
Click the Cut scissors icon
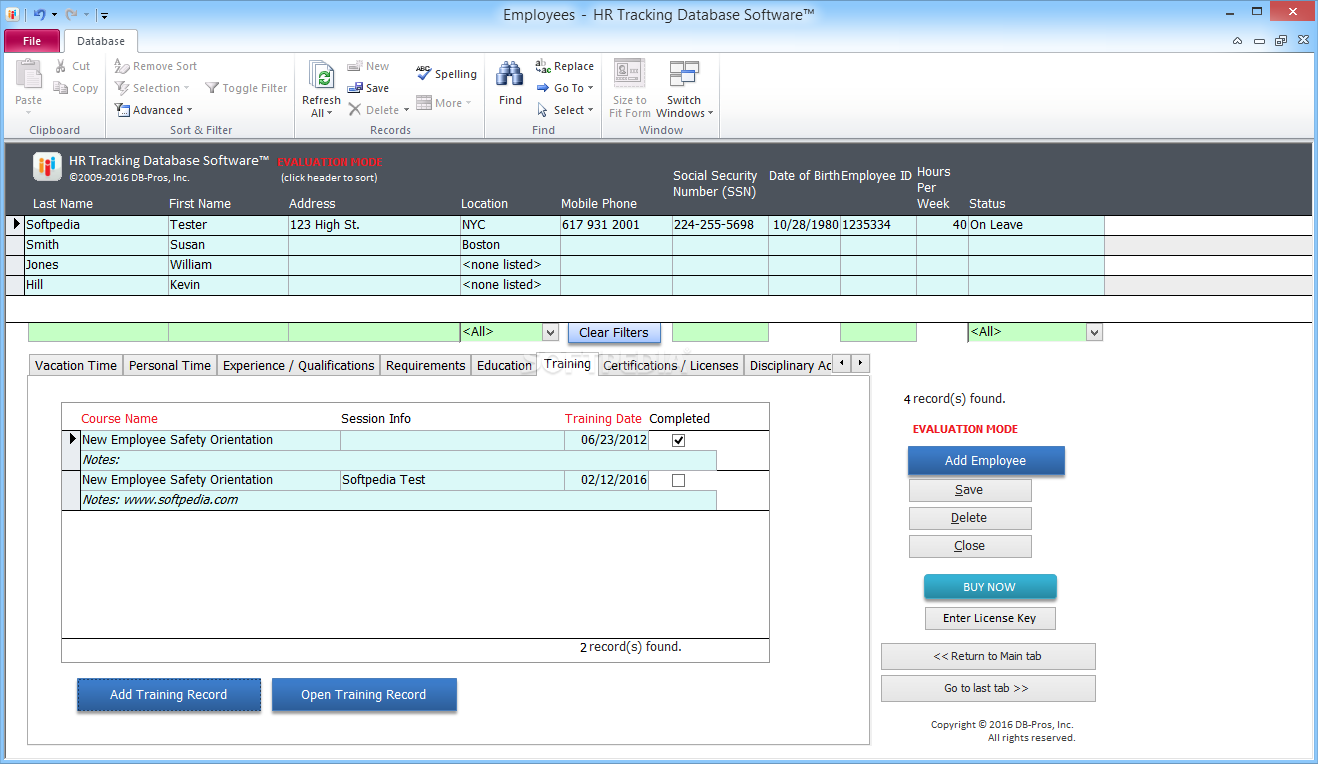[x=60, y=66]
